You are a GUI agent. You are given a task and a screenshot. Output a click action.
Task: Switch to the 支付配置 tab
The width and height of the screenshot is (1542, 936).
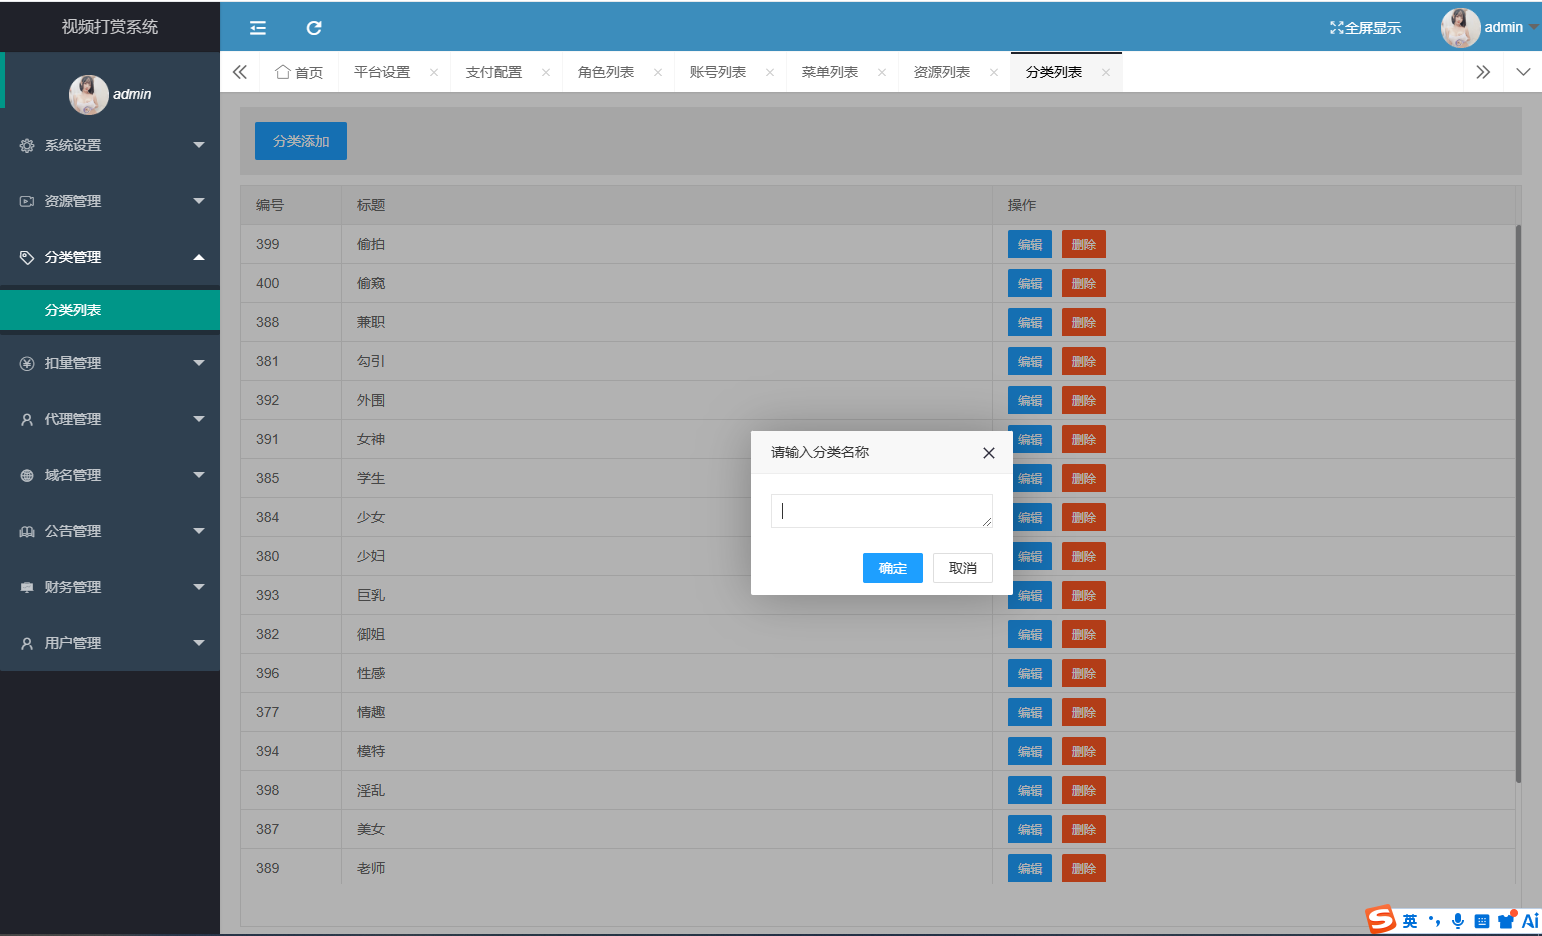pos(494,72)
